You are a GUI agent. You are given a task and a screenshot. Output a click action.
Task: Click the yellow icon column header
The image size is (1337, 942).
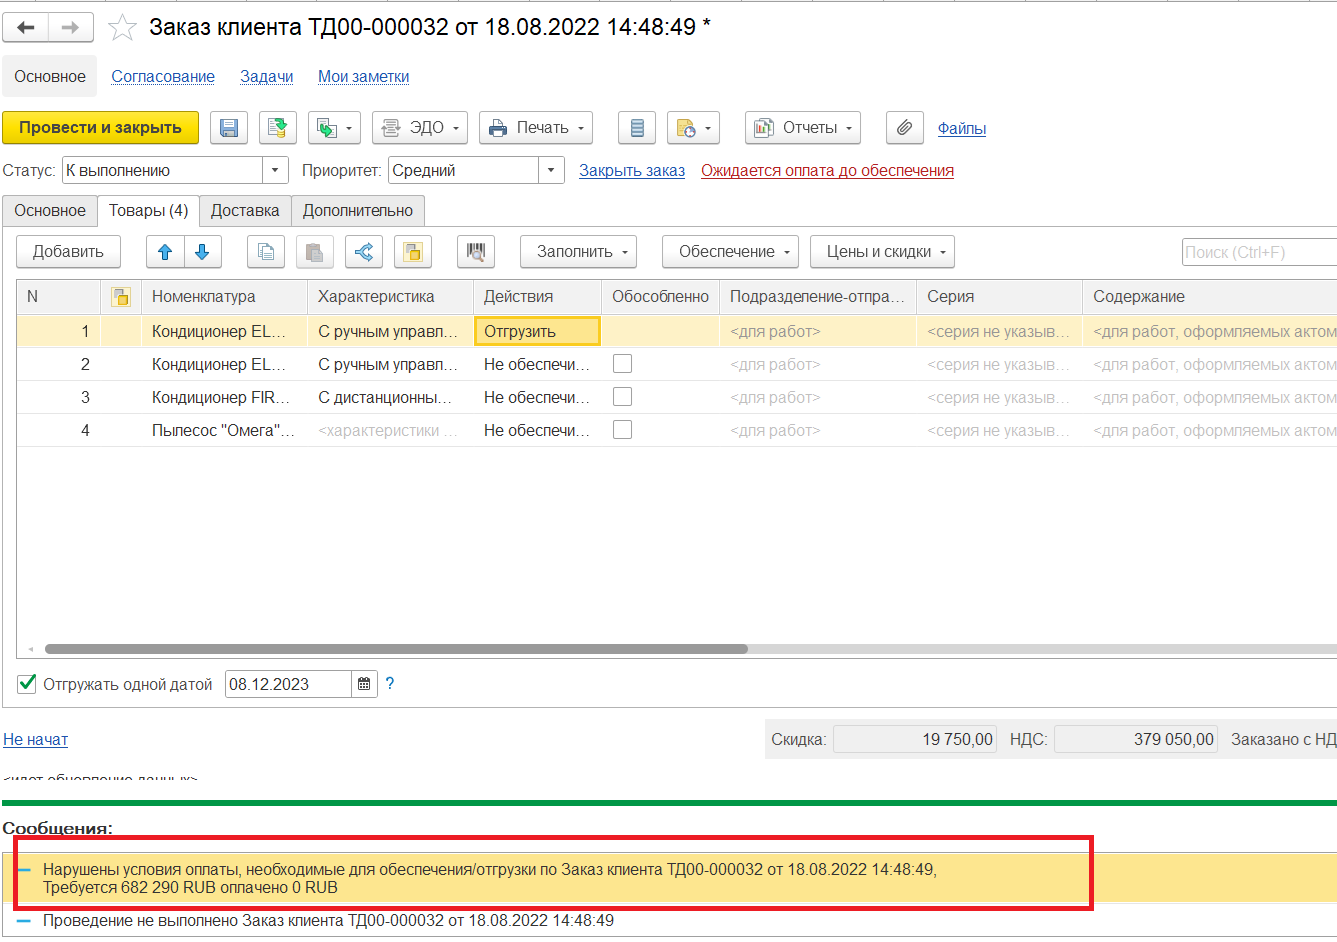click(121, 297)
